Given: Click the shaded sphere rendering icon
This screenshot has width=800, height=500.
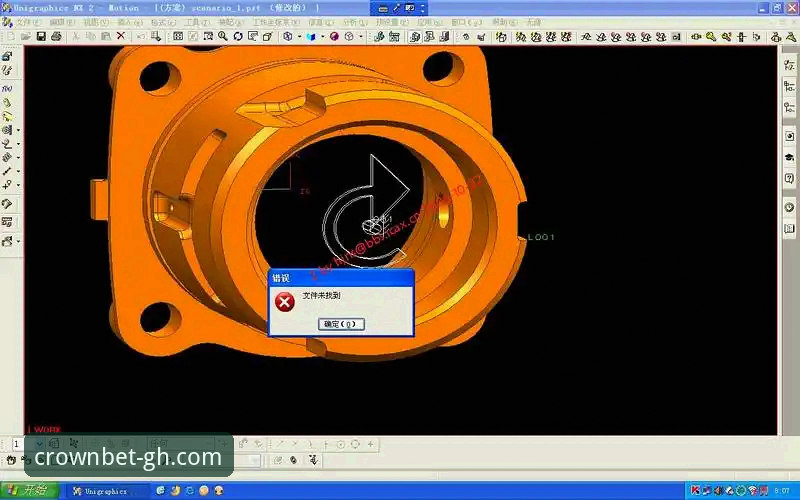Looking at the screenshot, I should point(334,36).
